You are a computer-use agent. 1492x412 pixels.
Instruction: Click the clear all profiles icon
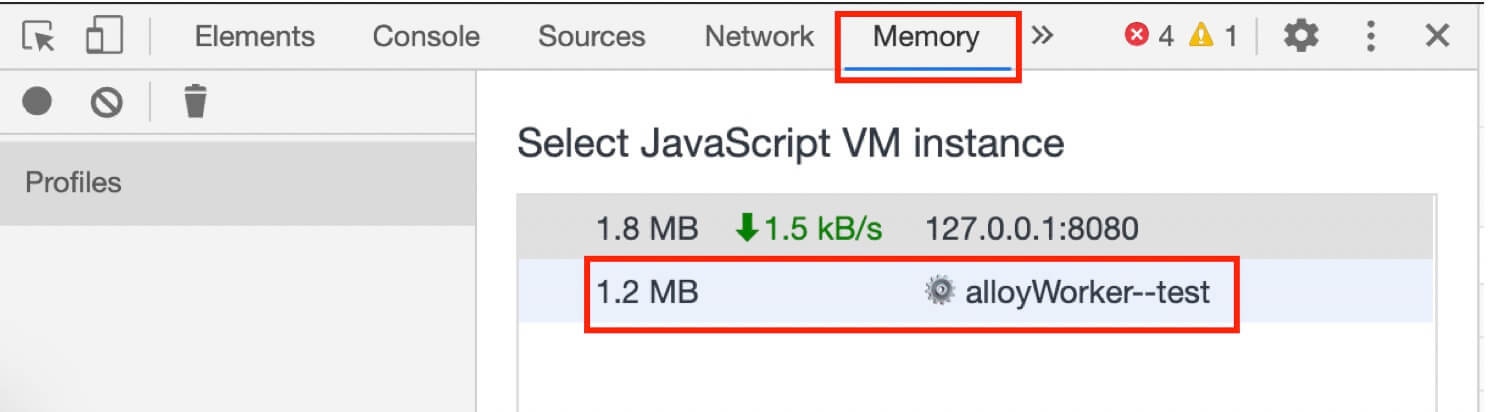[106, 102]
